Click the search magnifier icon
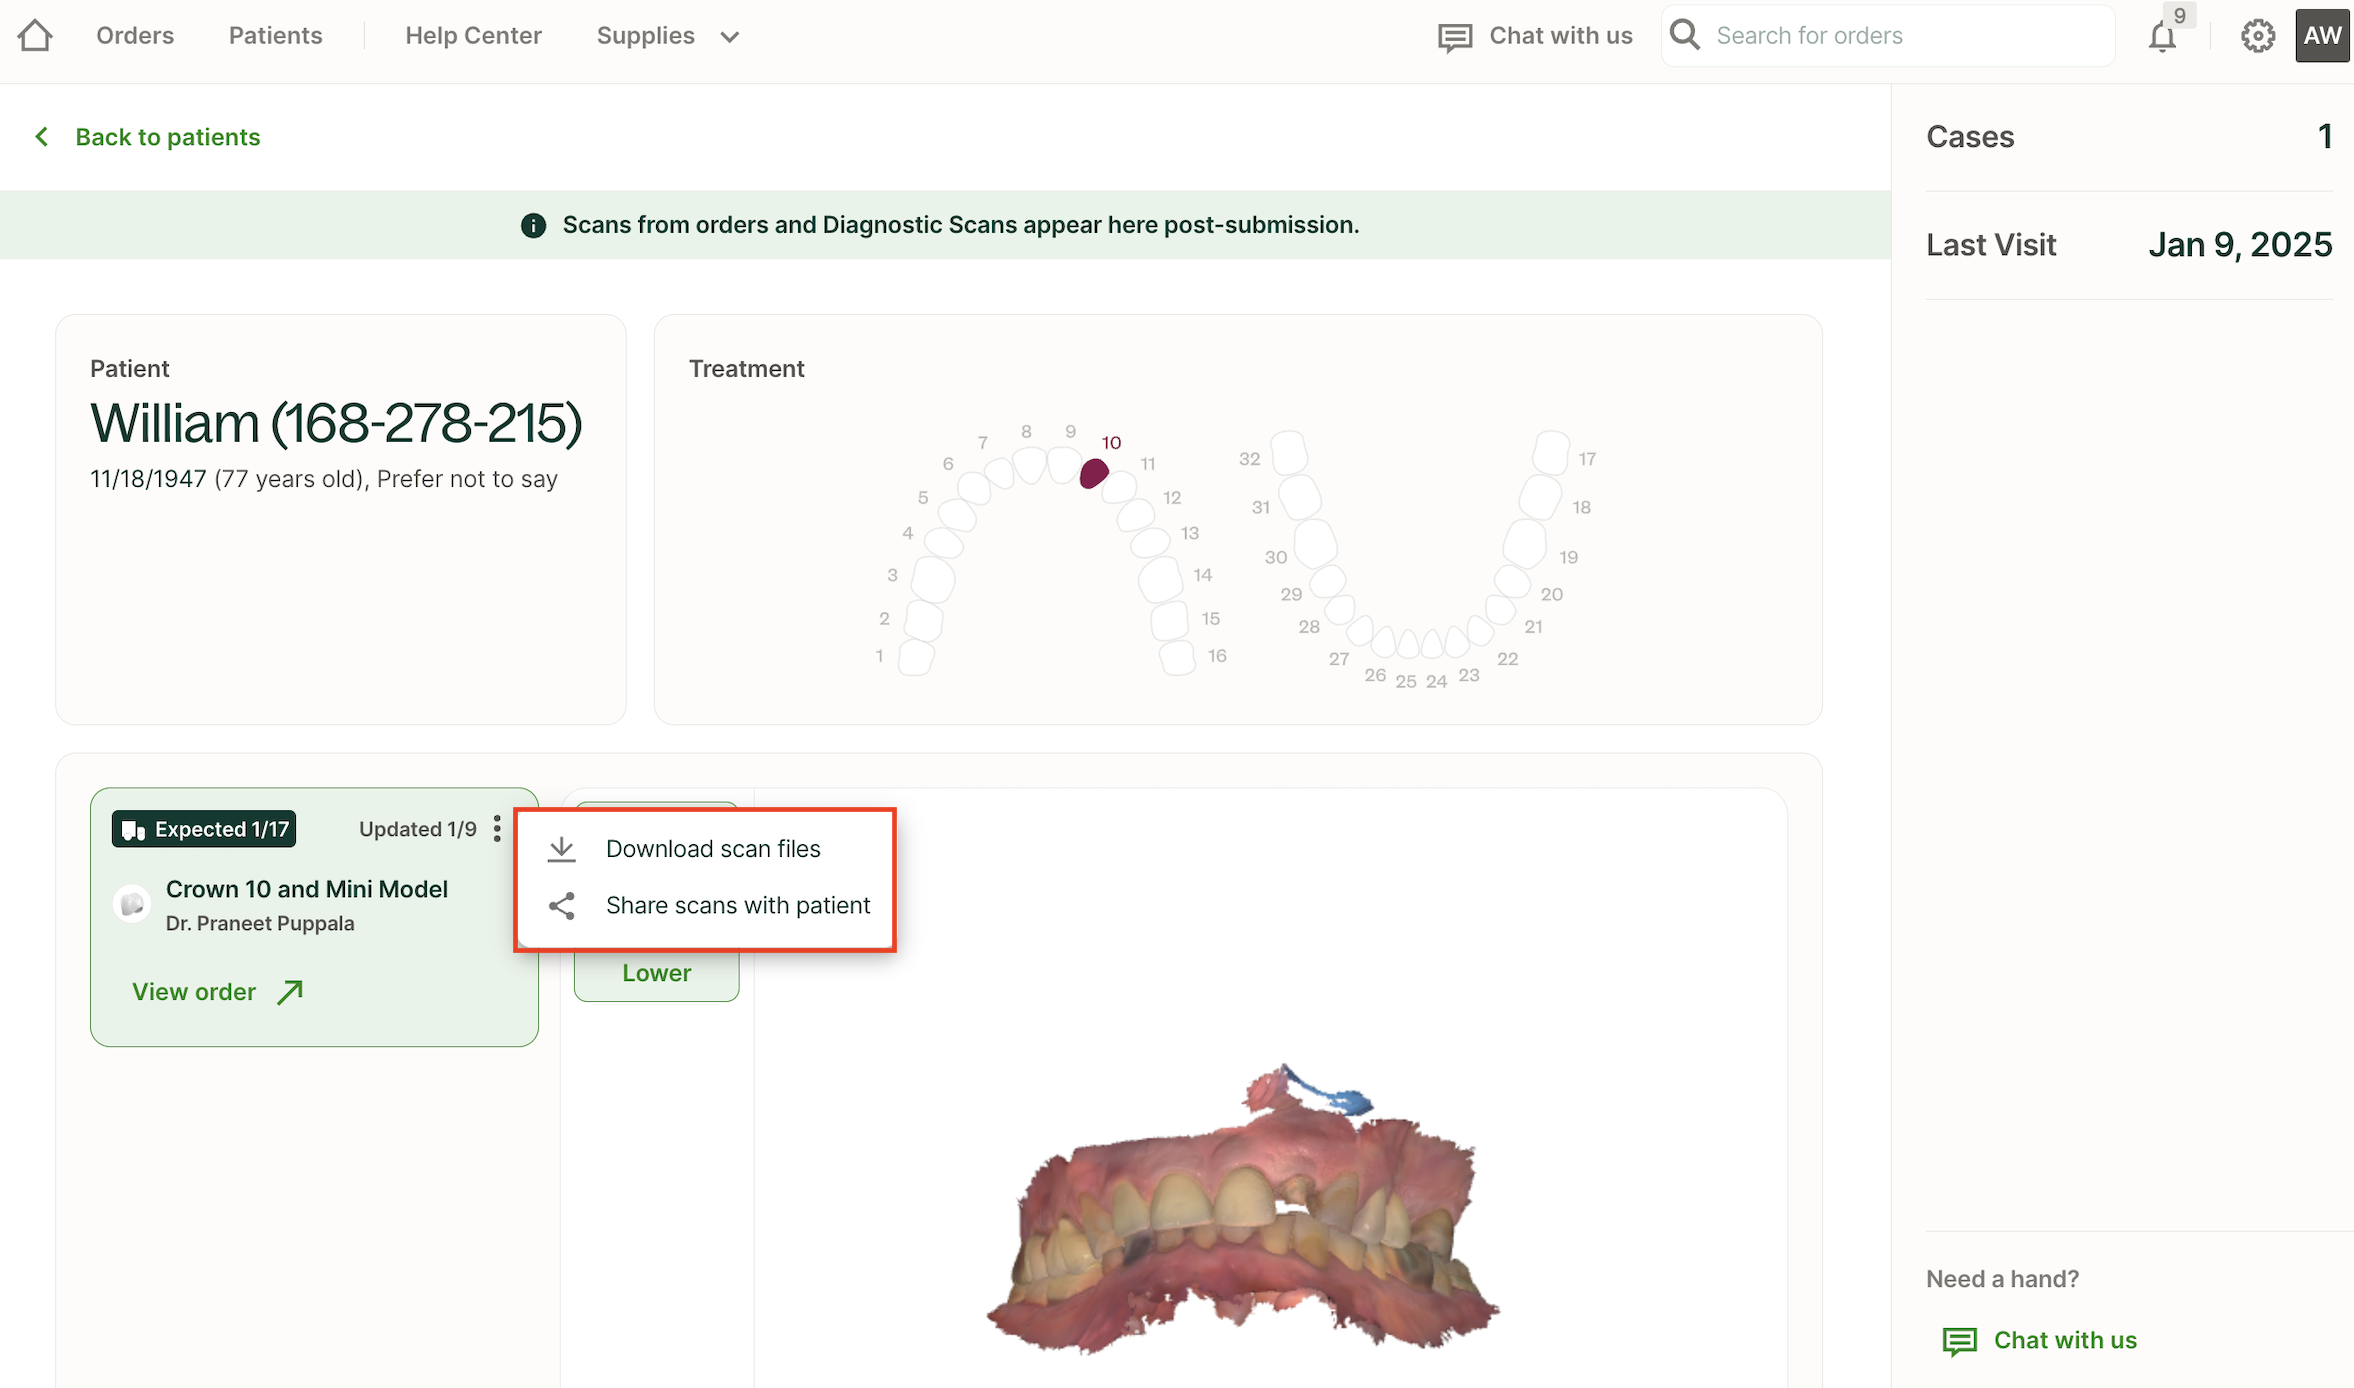The width and height of the screenshot is (2354, 1388). 1685,35
